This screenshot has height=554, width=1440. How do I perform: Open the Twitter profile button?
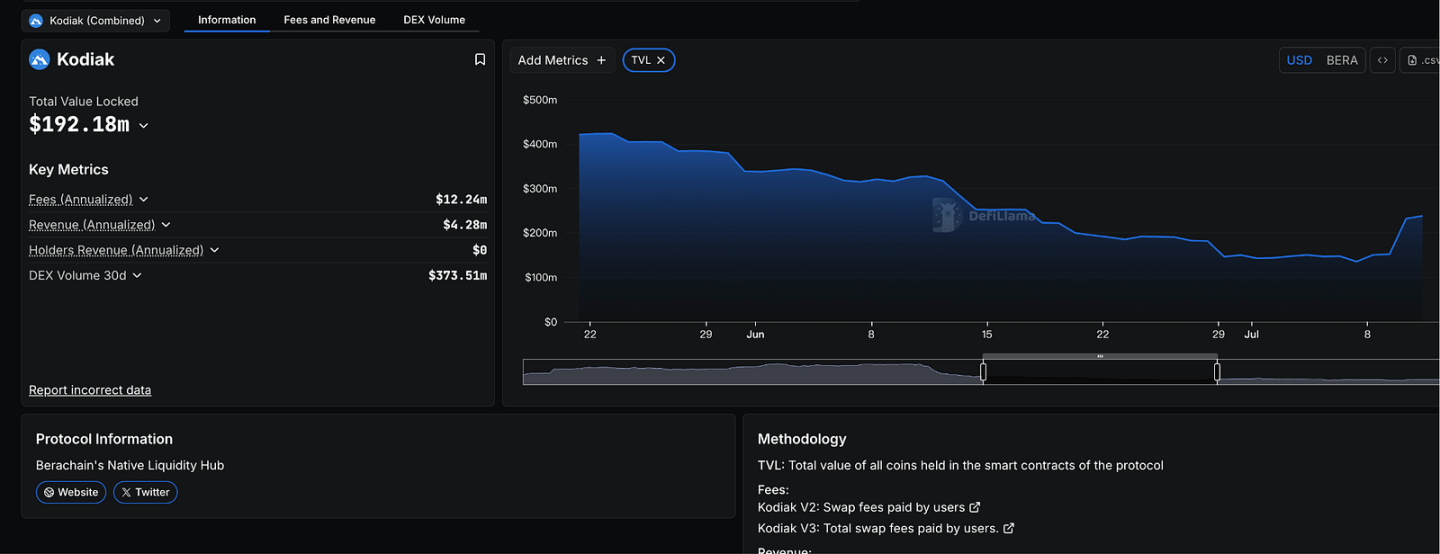pos(145,492)
